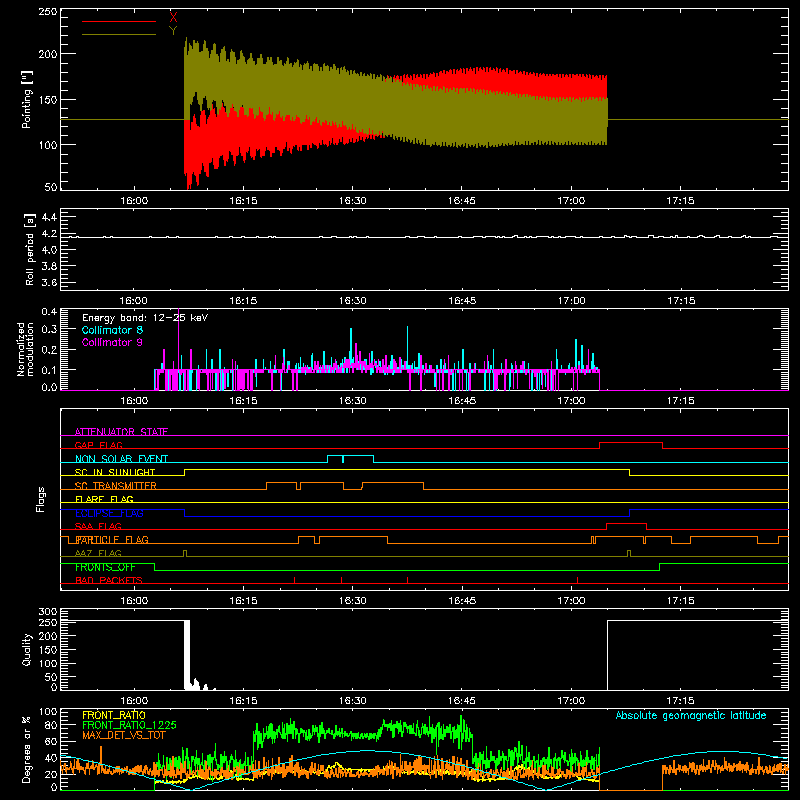The height and width of the screenshot is (800, 800).
Task: Select the FRONTS_OFF flag label
Action: tap(105, 567)
